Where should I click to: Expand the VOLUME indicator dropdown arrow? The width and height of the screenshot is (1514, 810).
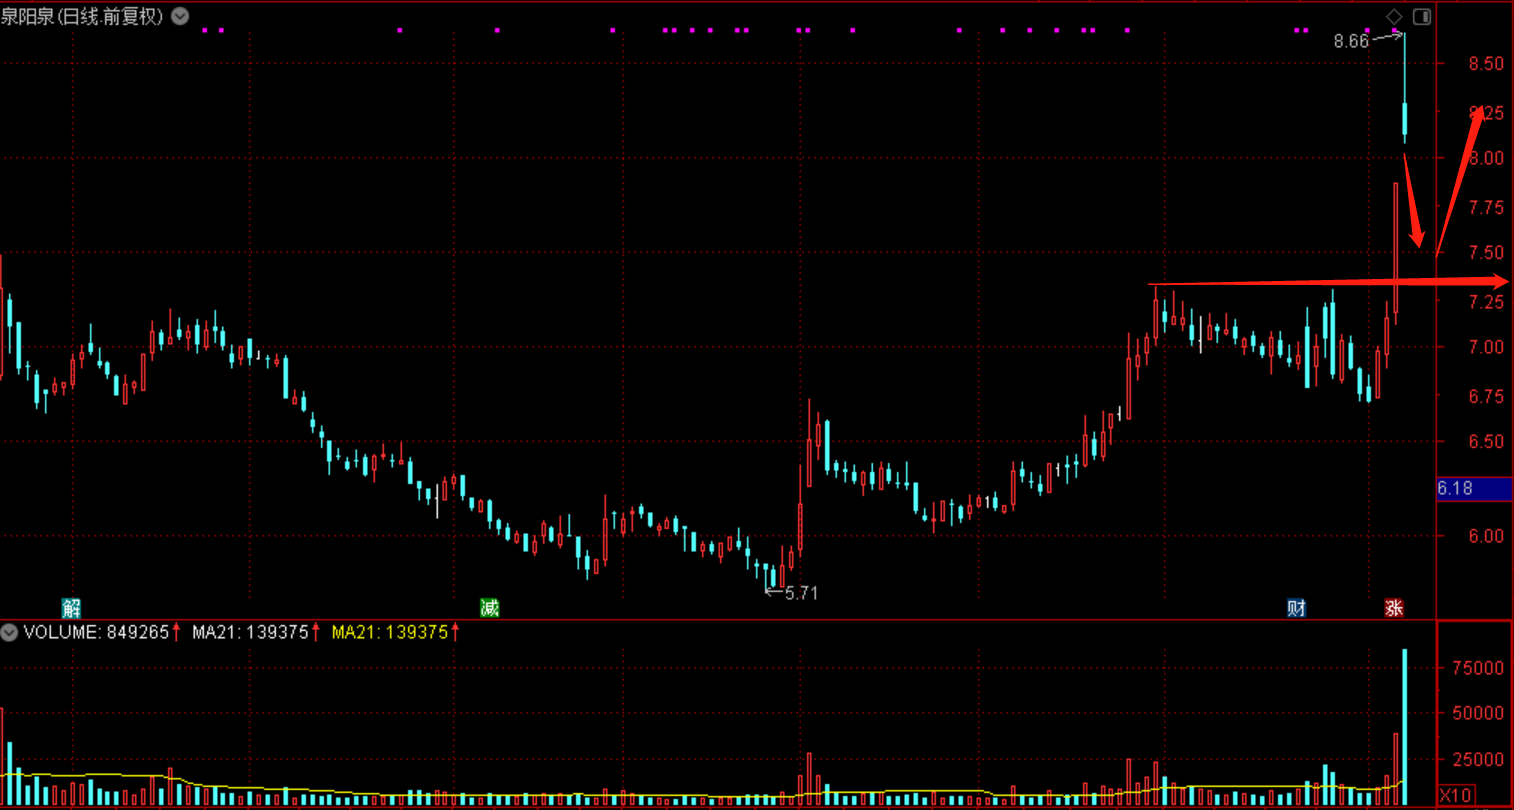pyautogui.click(x=9, y=632)
